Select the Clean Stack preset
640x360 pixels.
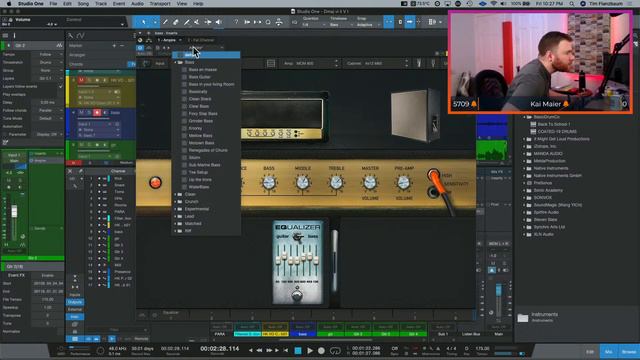200,99
